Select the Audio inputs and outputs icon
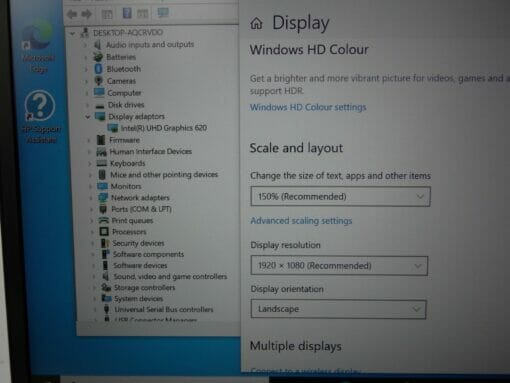This screenshot has width=510, height=383. pyautogui.click(x=97, y=45)
